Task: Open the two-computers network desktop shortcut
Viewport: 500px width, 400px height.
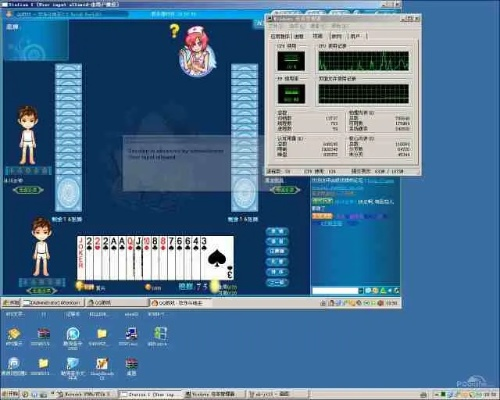Action: tap(130, 336)
